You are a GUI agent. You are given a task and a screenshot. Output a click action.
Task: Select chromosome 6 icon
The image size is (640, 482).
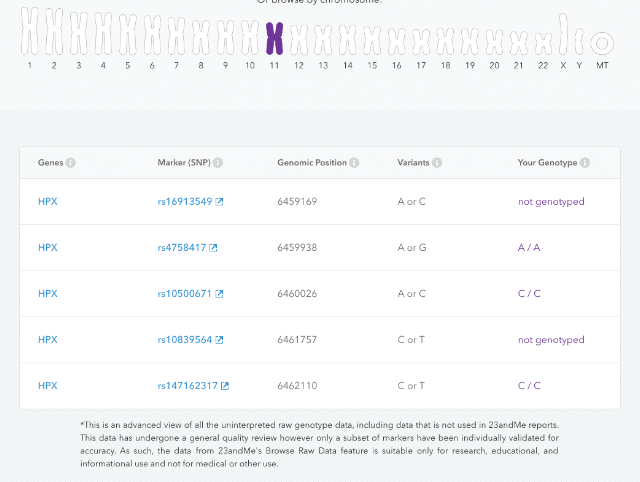tap(152, 35)
